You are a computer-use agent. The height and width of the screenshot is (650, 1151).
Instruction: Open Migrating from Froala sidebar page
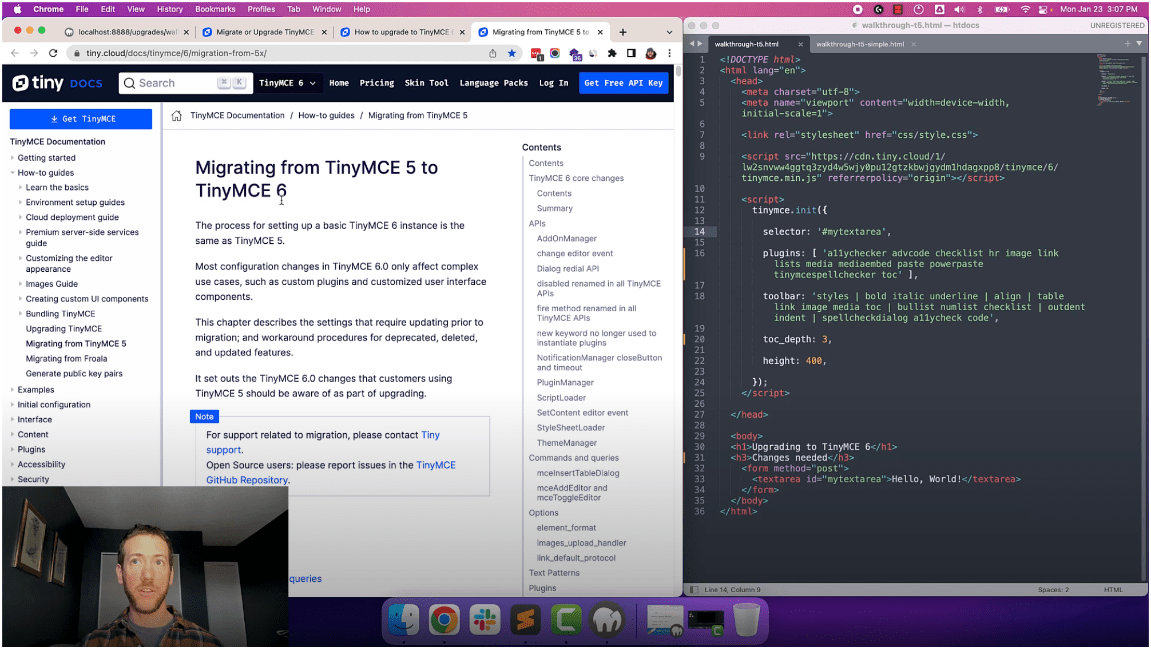[x=66, y=358]
